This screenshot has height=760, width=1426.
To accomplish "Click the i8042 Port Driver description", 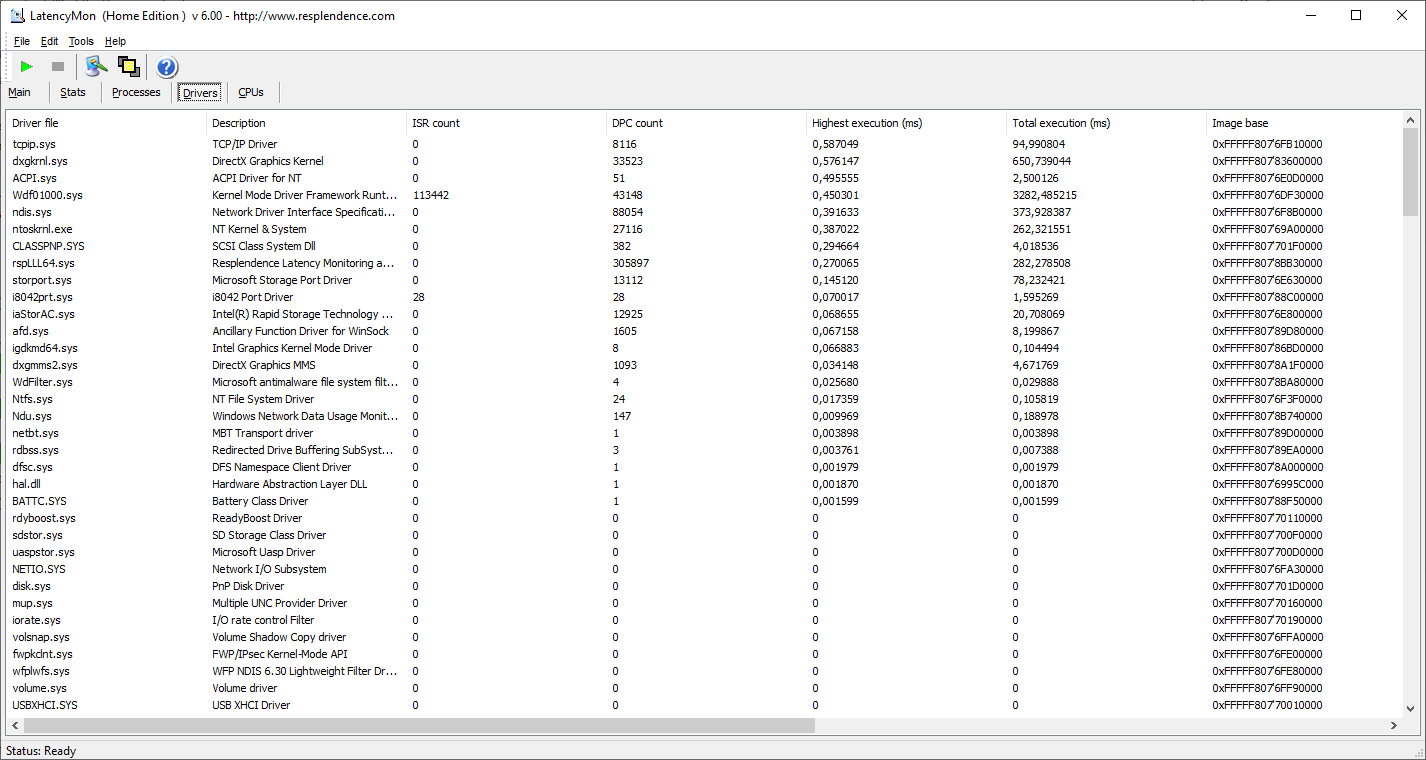I will [253, 297].
